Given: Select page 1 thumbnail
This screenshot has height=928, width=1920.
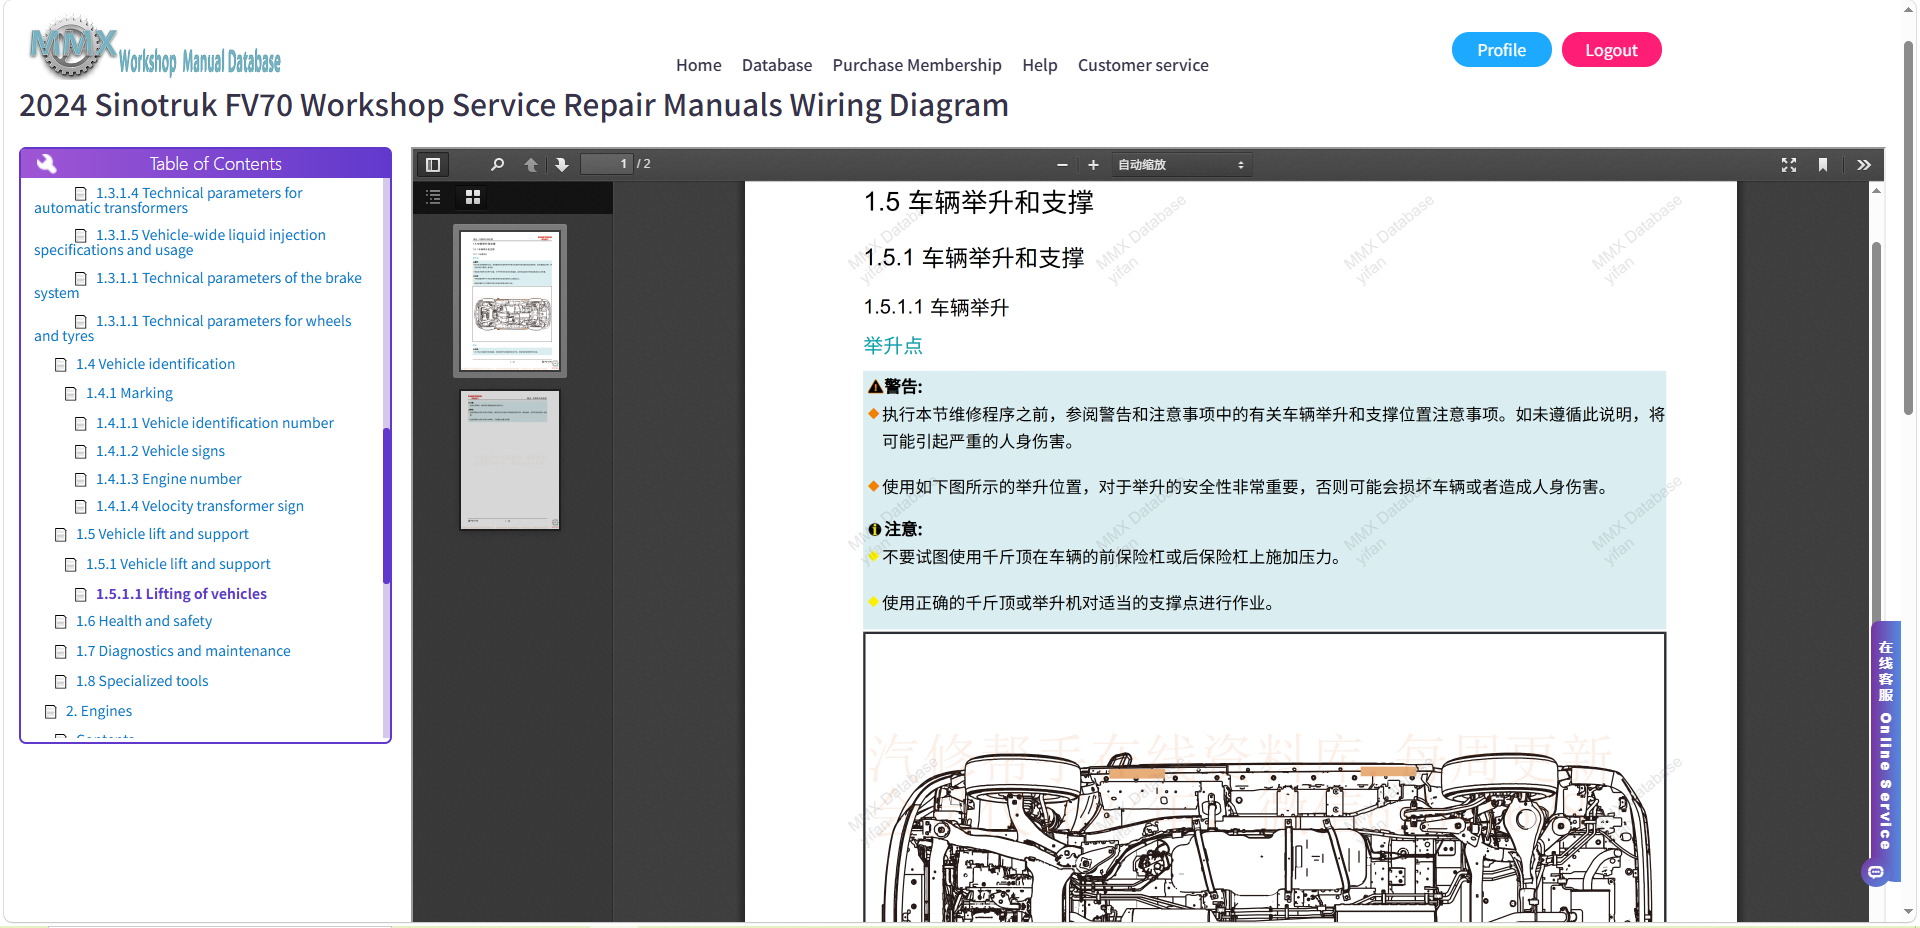Looking at the screenshot, I should (x=510, y=301).
